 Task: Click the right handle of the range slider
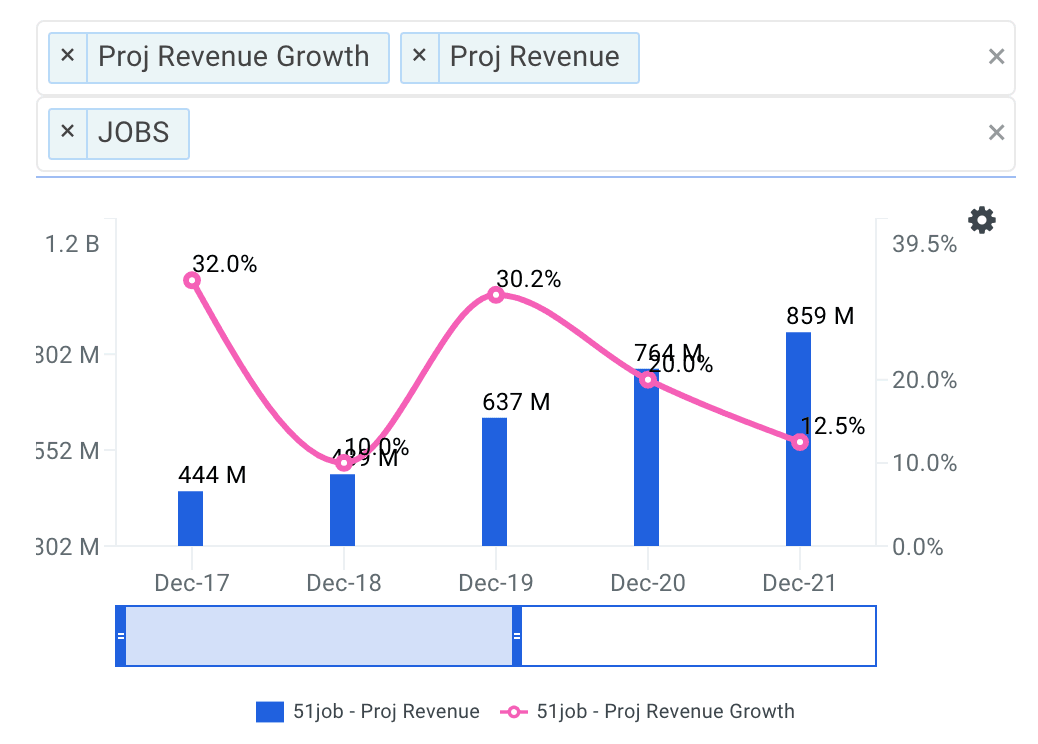[x=517, y=636]
